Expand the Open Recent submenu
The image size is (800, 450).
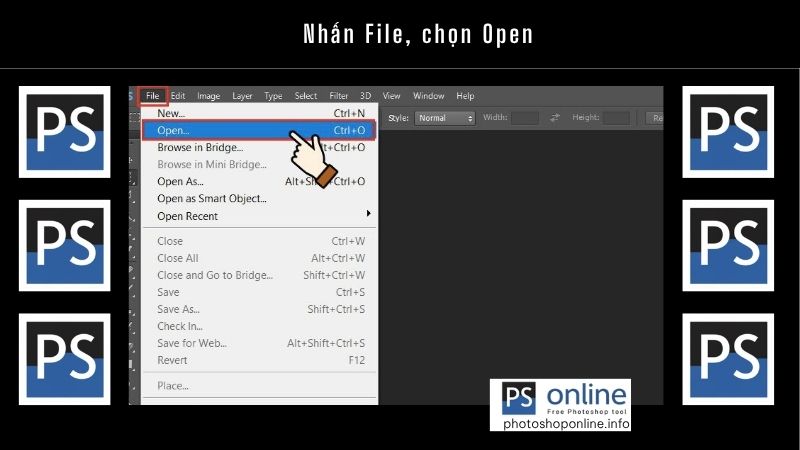(260, 216)
